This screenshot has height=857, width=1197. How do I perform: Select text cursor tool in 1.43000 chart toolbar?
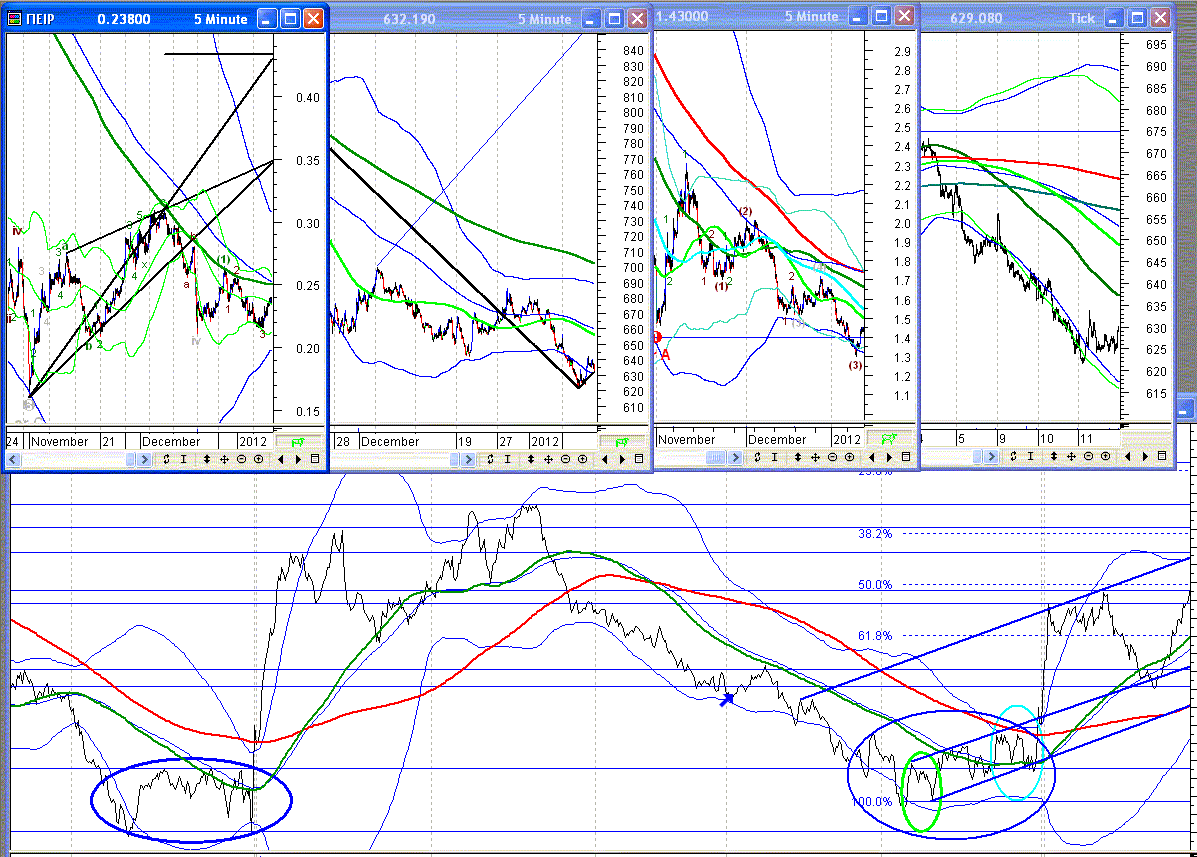click(x=774, y=457)
